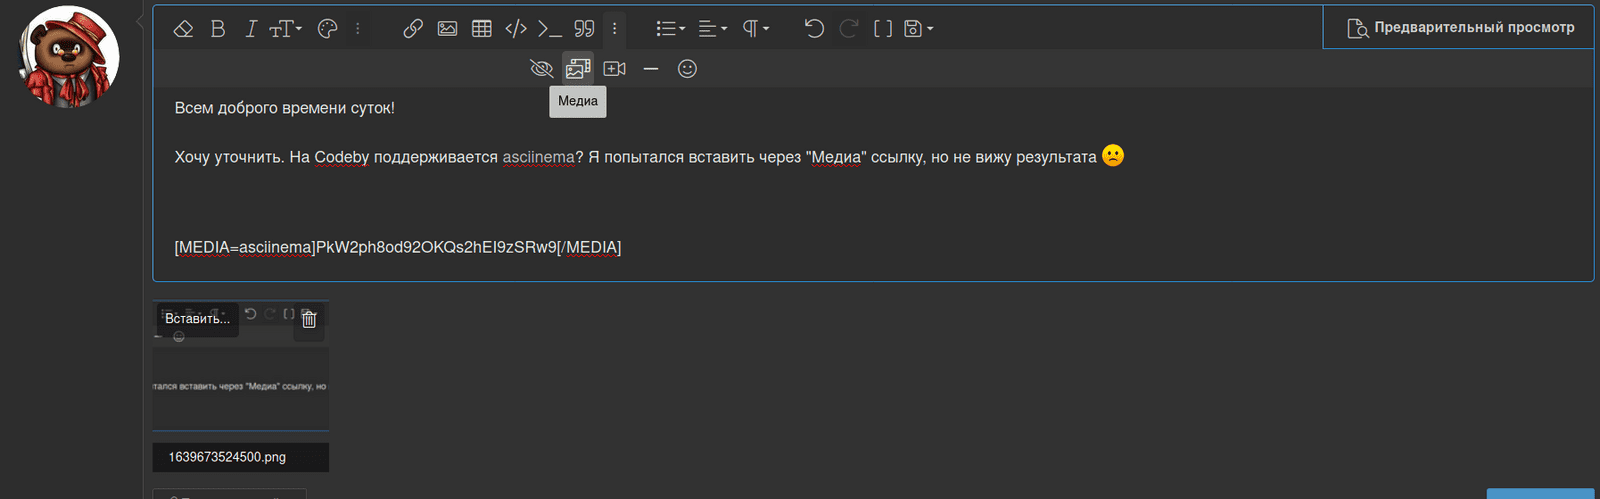1600x499 pixels.
Task: Click the insert link icon
Action: pyautogui.click(x=413, y=29)
